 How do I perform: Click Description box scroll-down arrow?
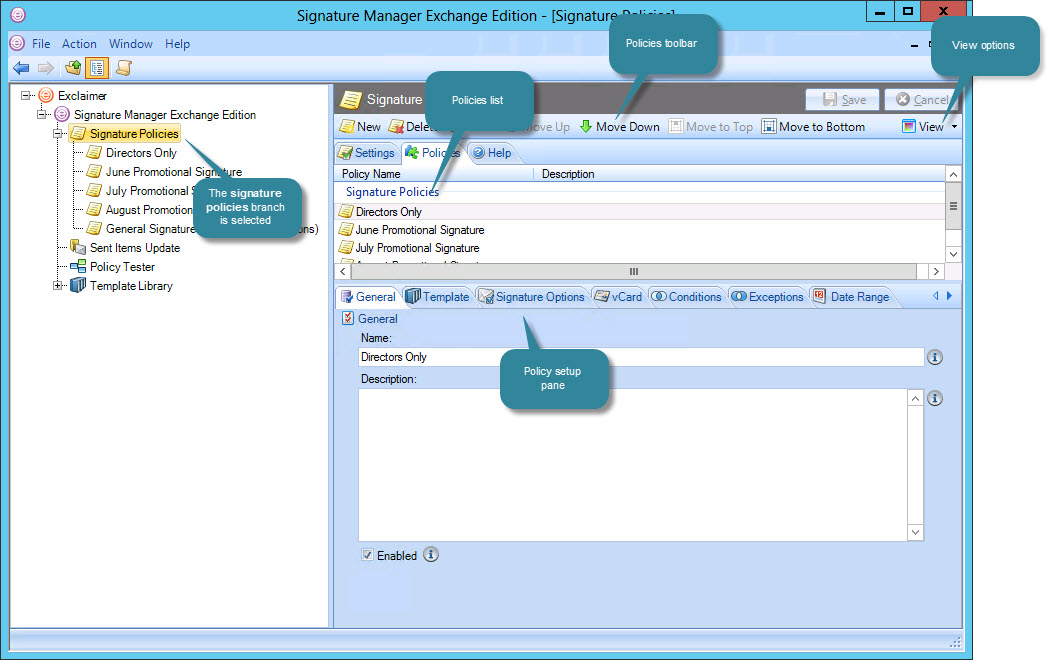[x=915, y=532]
